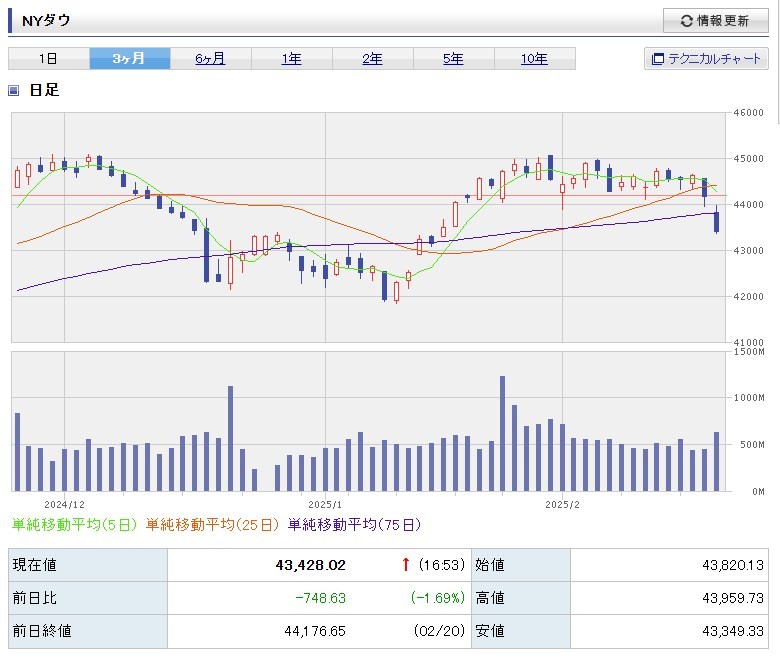780x658 pixels.
Task: Click the last candlestick on the price chart
Action: click(717, 220)
